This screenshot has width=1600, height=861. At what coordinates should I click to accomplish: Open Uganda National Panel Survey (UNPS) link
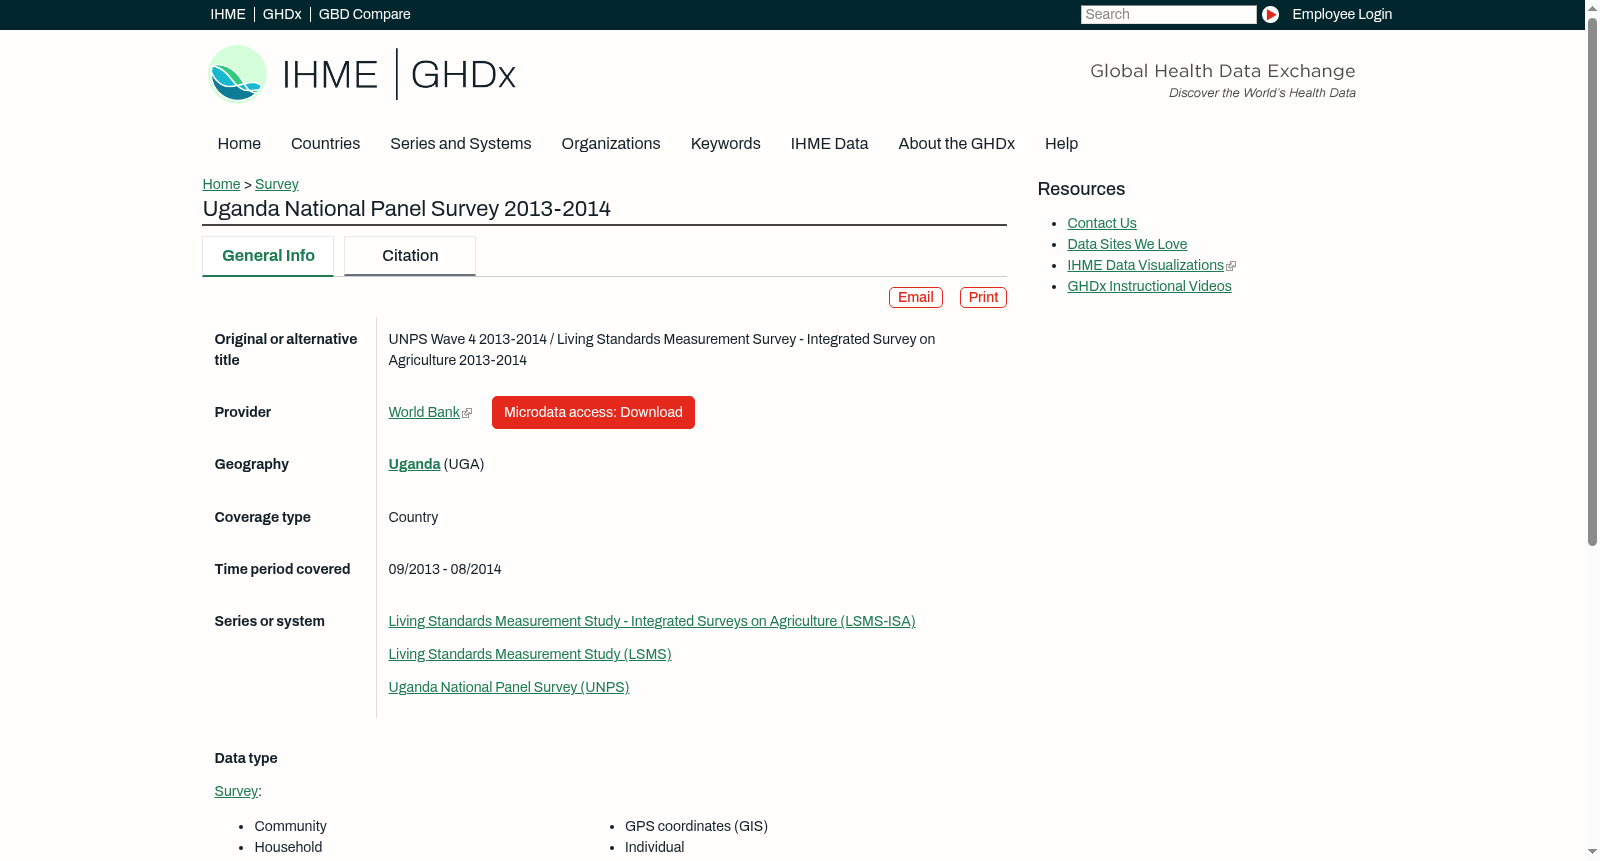coord(509,687)
